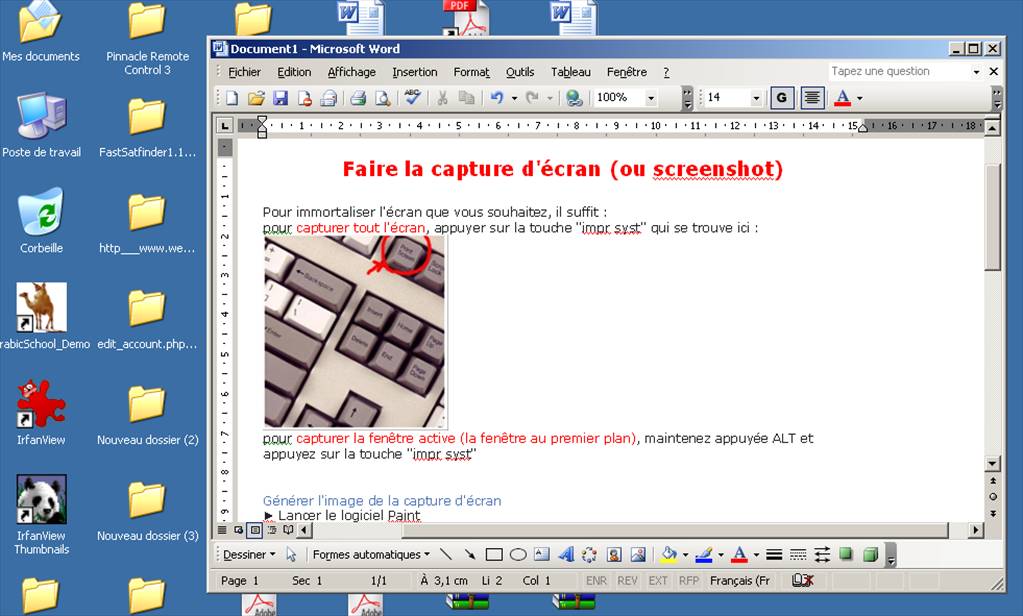1023x616 pixels.
Task: Print the document using printer icon
Action: pyautogui.click(x=358, y=98)
